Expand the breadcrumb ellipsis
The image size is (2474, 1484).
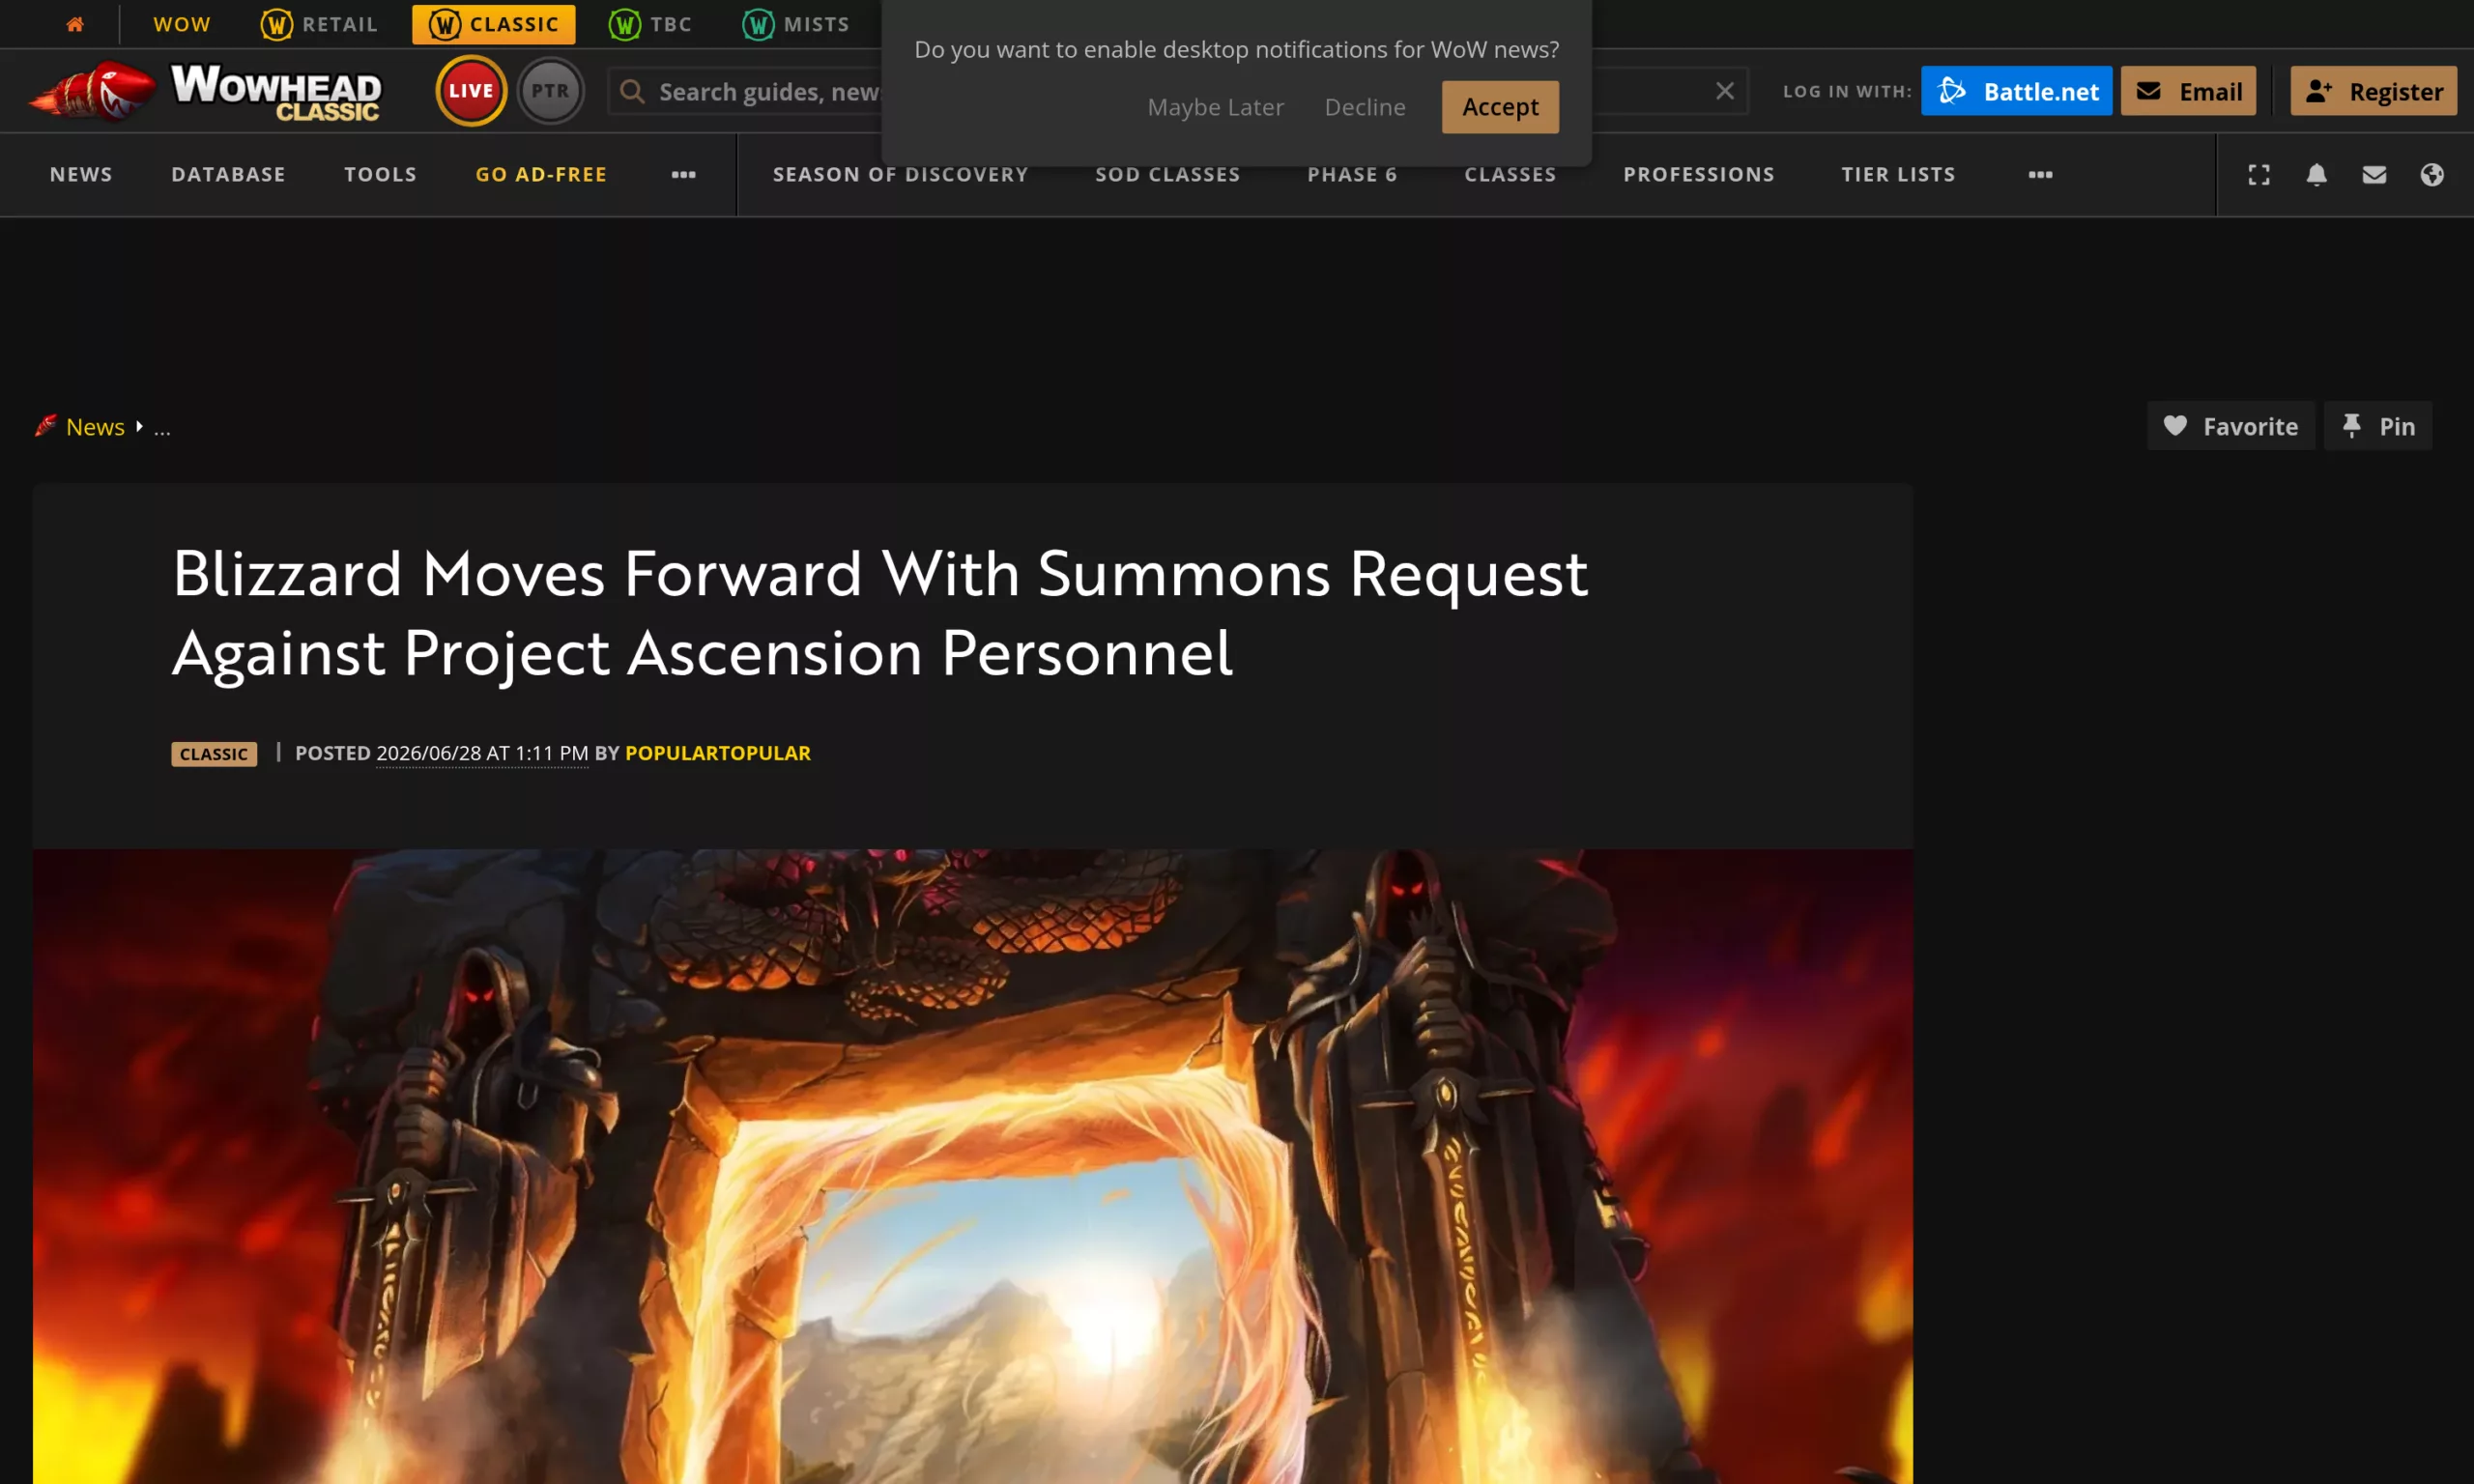click(x=162, y=429)
